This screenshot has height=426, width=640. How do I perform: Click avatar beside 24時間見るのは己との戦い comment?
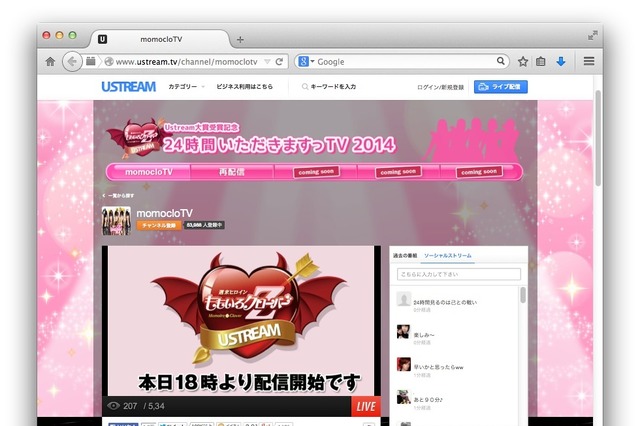pos(404,299)
